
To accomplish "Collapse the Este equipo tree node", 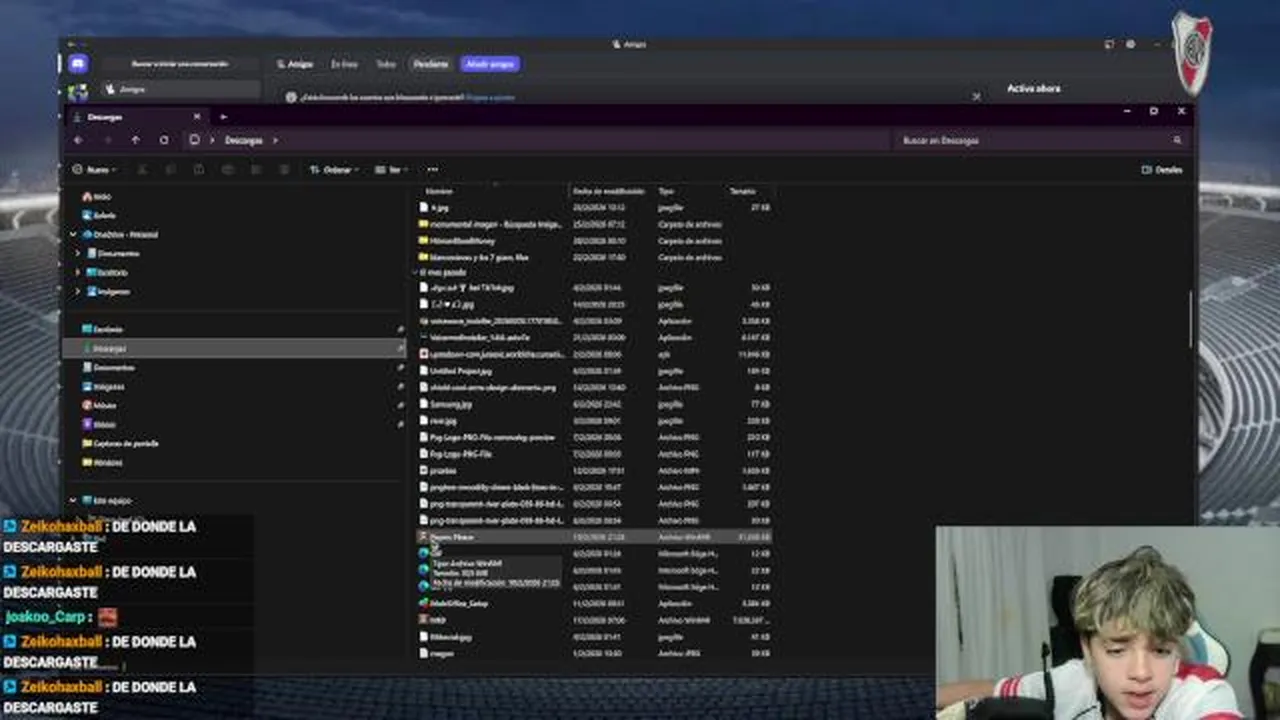I will click(73, 500).
